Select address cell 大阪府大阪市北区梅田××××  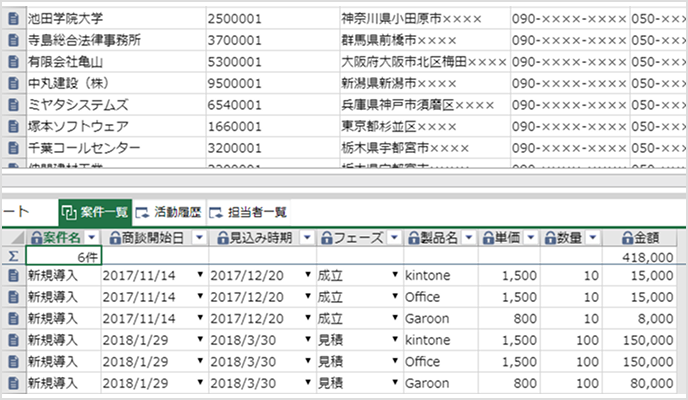pos(424,61)
